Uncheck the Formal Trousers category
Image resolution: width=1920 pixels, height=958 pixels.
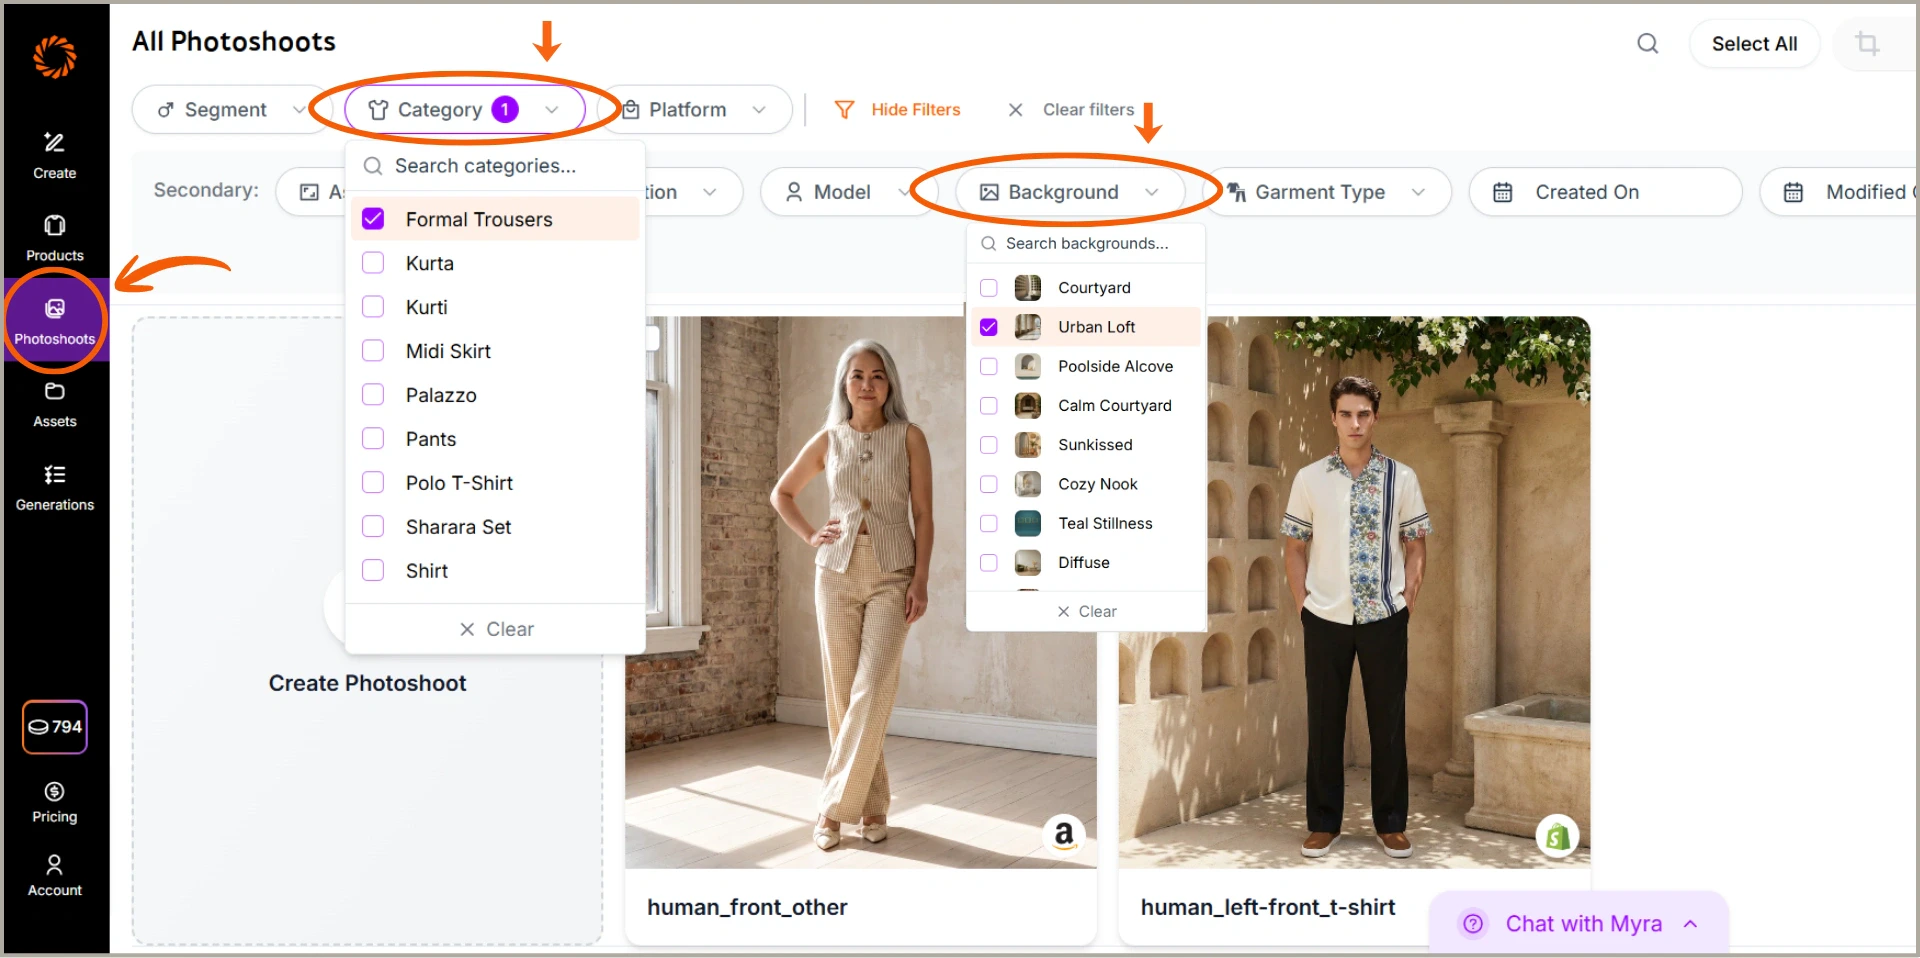click(x=373, y=219)
